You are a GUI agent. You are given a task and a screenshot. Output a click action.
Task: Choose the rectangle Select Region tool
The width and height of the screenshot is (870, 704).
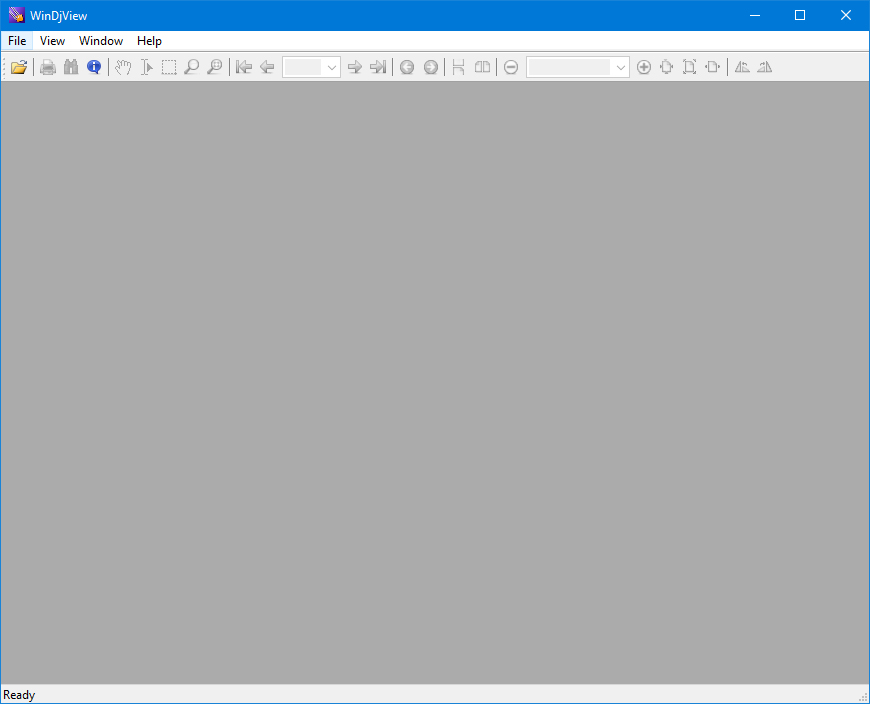[169, 67]
